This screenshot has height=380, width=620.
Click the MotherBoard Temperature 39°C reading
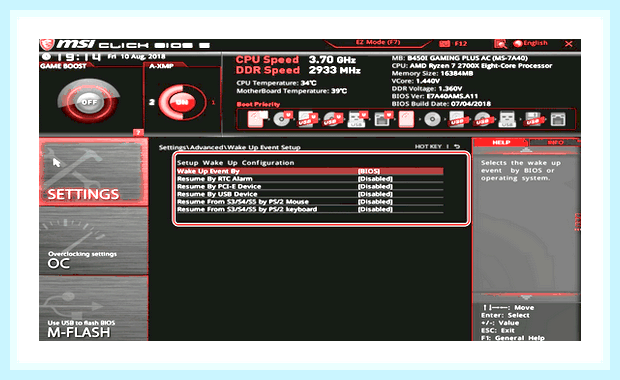coord(291,91)
